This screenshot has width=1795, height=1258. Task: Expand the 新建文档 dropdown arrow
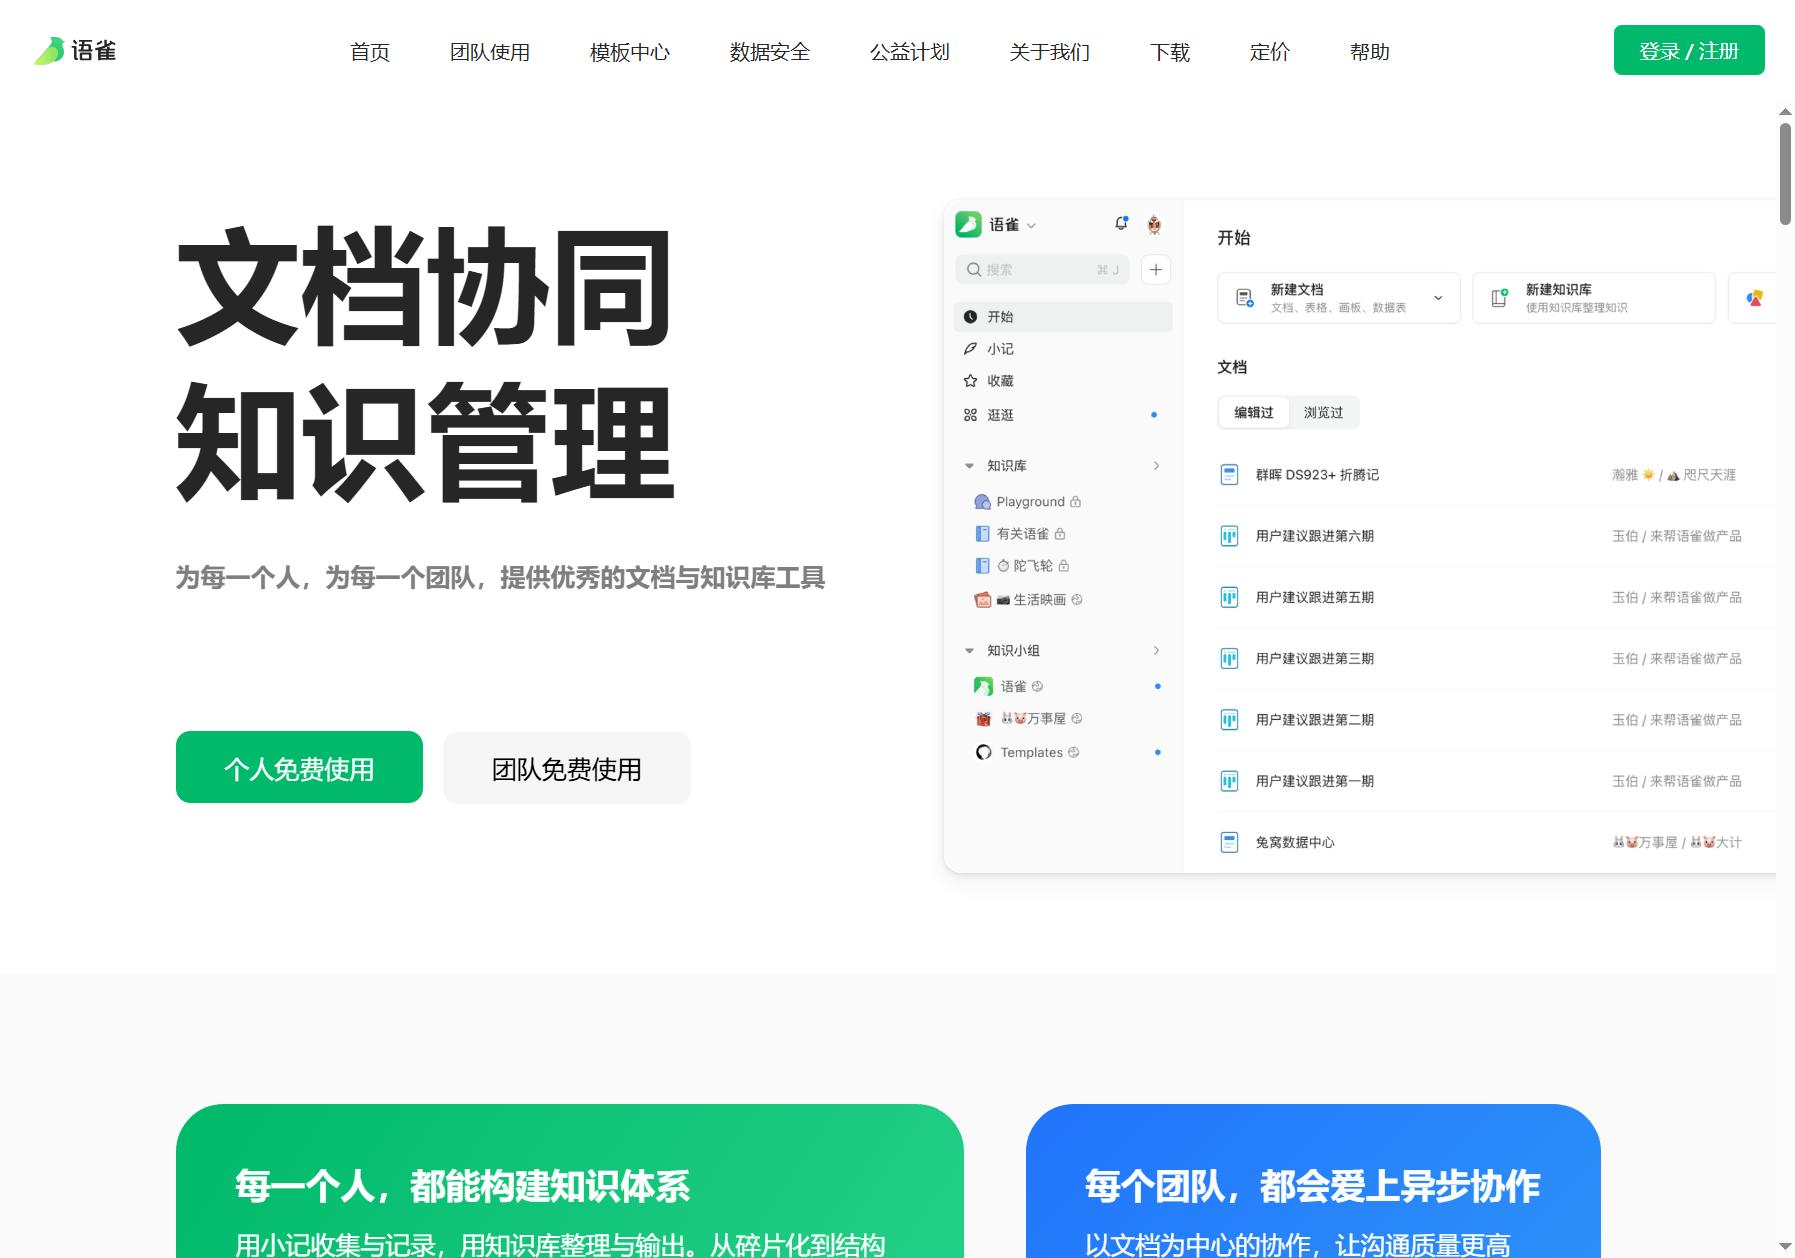click(1438, 298)
